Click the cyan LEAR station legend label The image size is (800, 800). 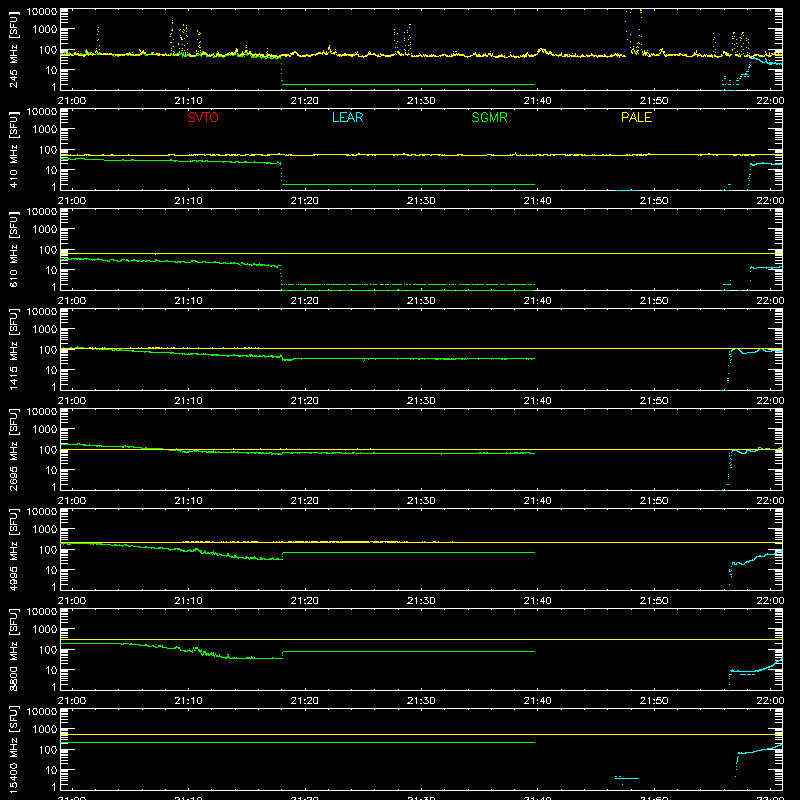click(347, 117)
